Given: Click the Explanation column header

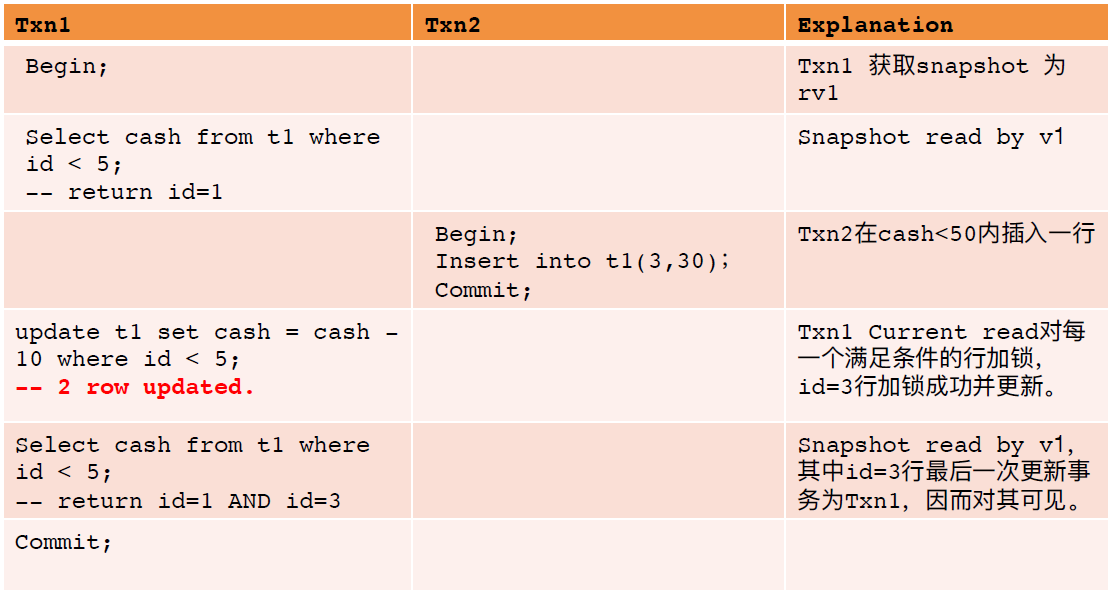Looking at the screenshot, I should (x=875, y=25).
